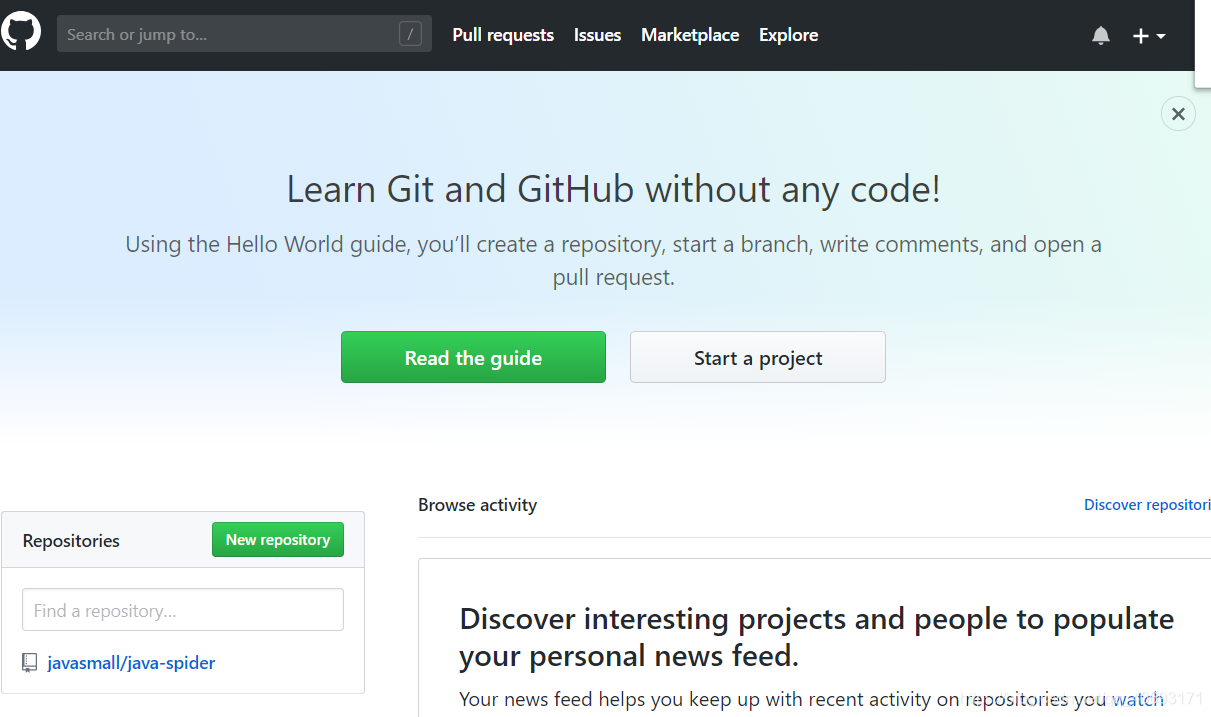Screen dimensions: 1211x717
Task: Open the Explore section
Action: pyautogui.click(x=788, y=35)
